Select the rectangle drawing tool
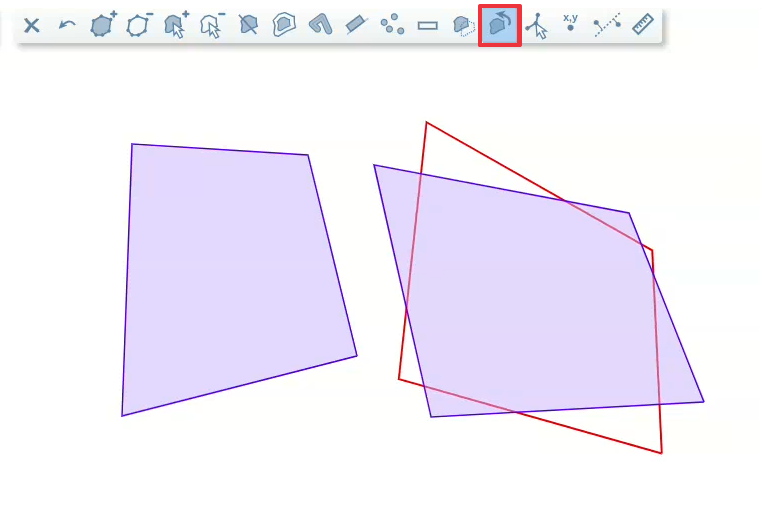 pos(428,26)
